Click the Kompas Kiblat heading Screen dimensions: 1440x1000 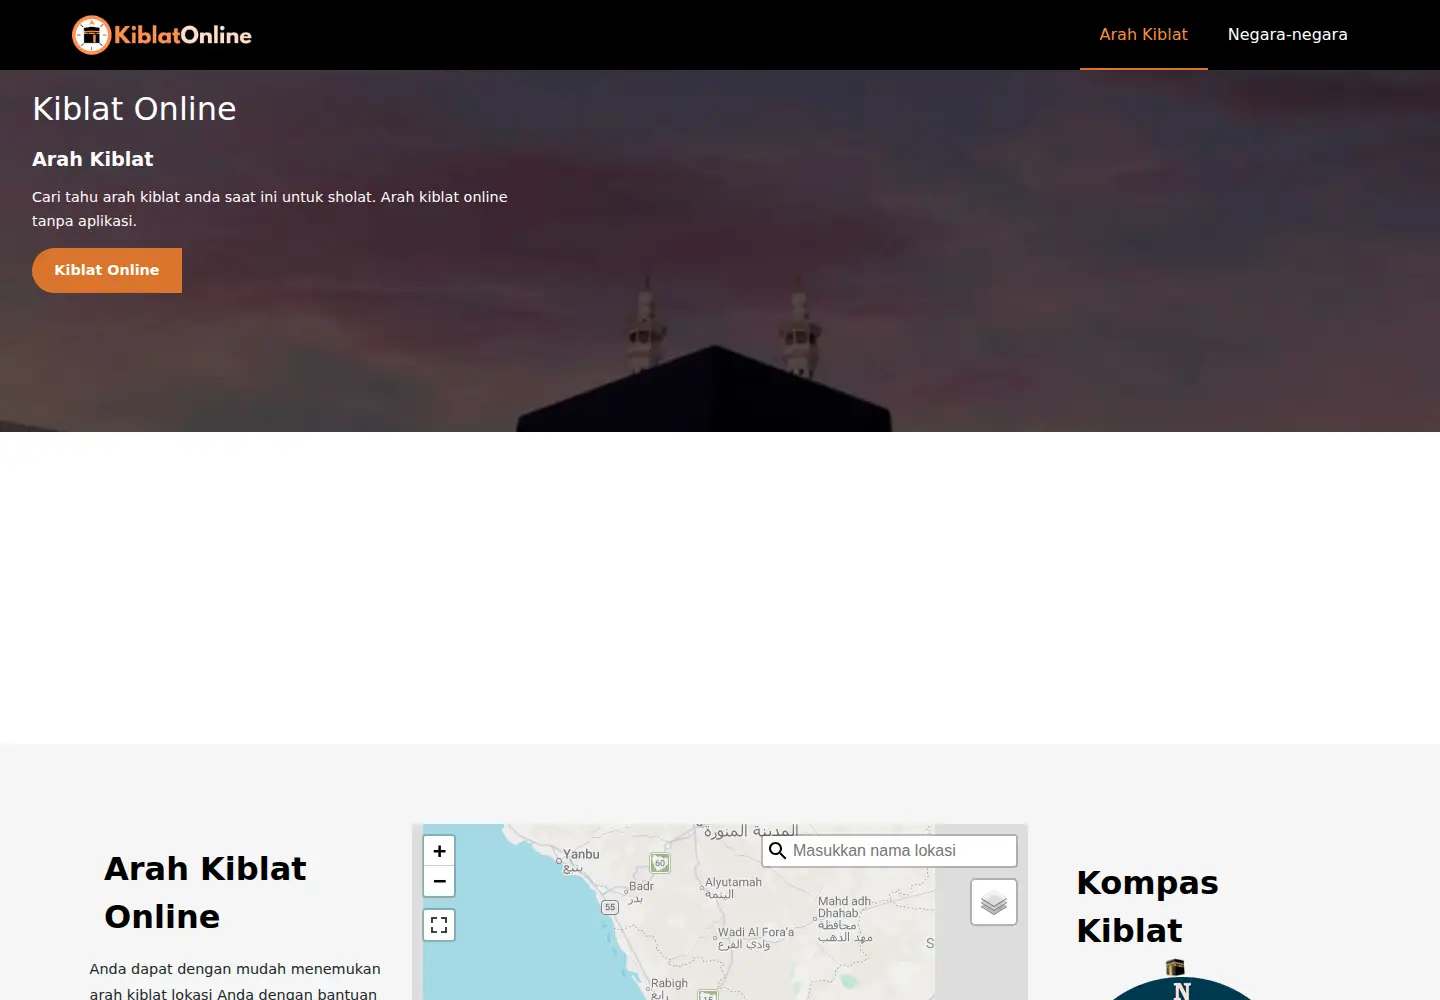1148,906
